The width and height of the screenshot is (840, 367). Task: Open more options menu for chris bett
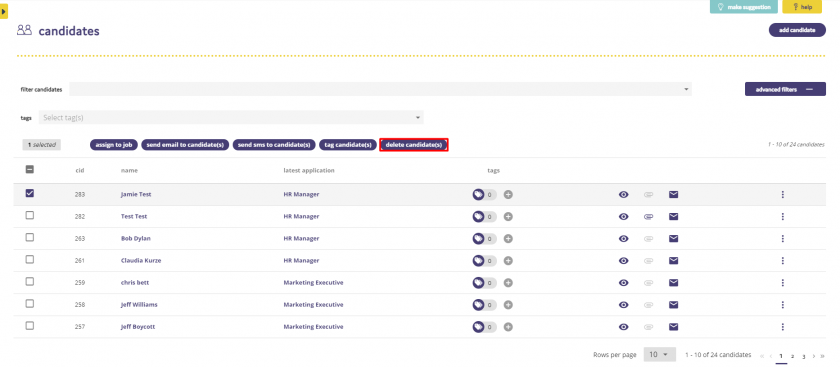tap(783, 282)
